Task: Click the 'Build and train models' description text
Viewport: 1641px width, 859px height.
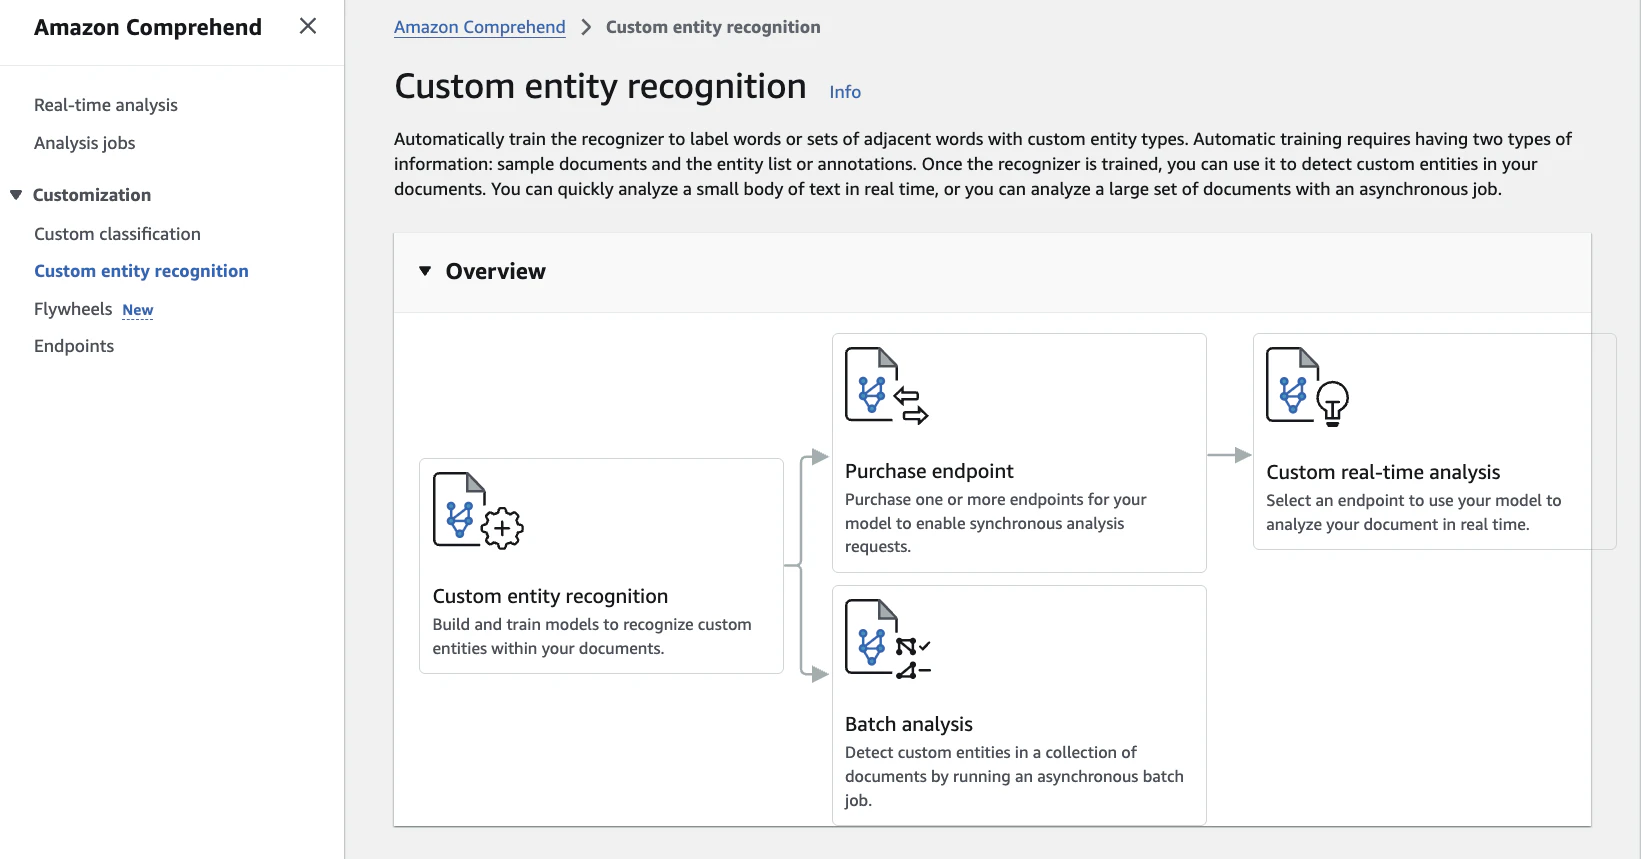Action: [x=592, y=636]
